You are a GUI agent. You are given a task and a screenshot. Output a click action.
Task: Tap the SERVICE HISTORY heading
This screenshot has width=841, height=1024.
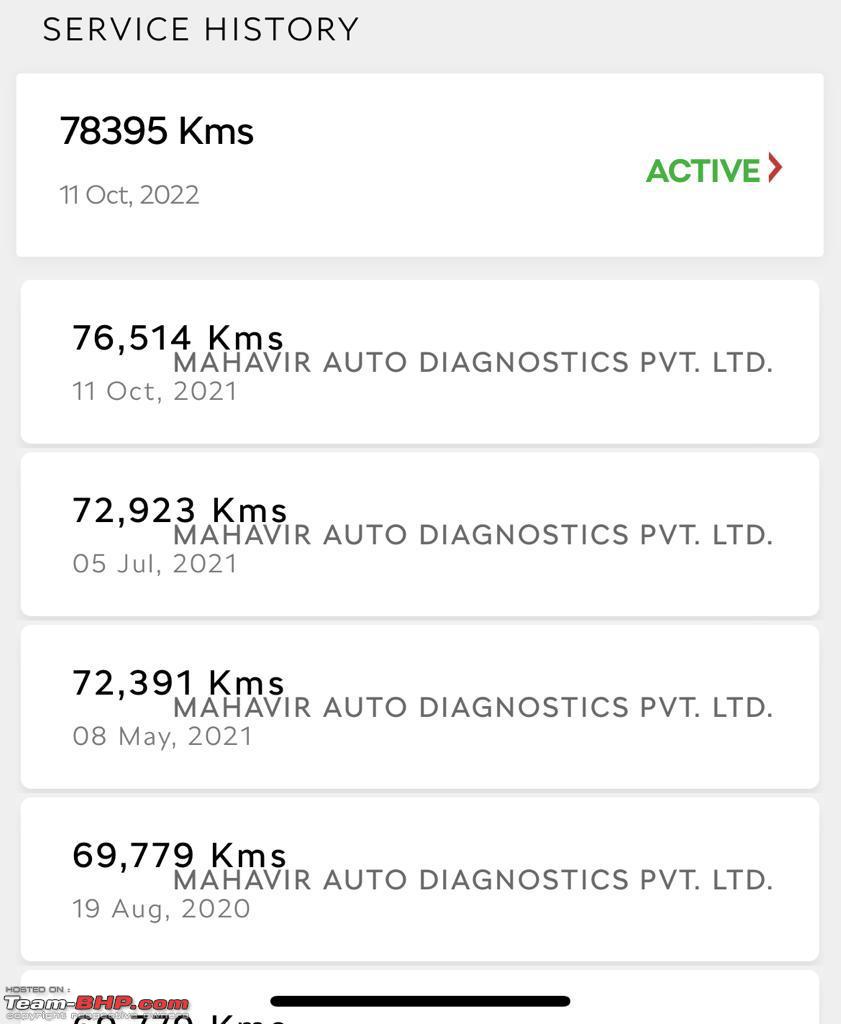[201, 29]
